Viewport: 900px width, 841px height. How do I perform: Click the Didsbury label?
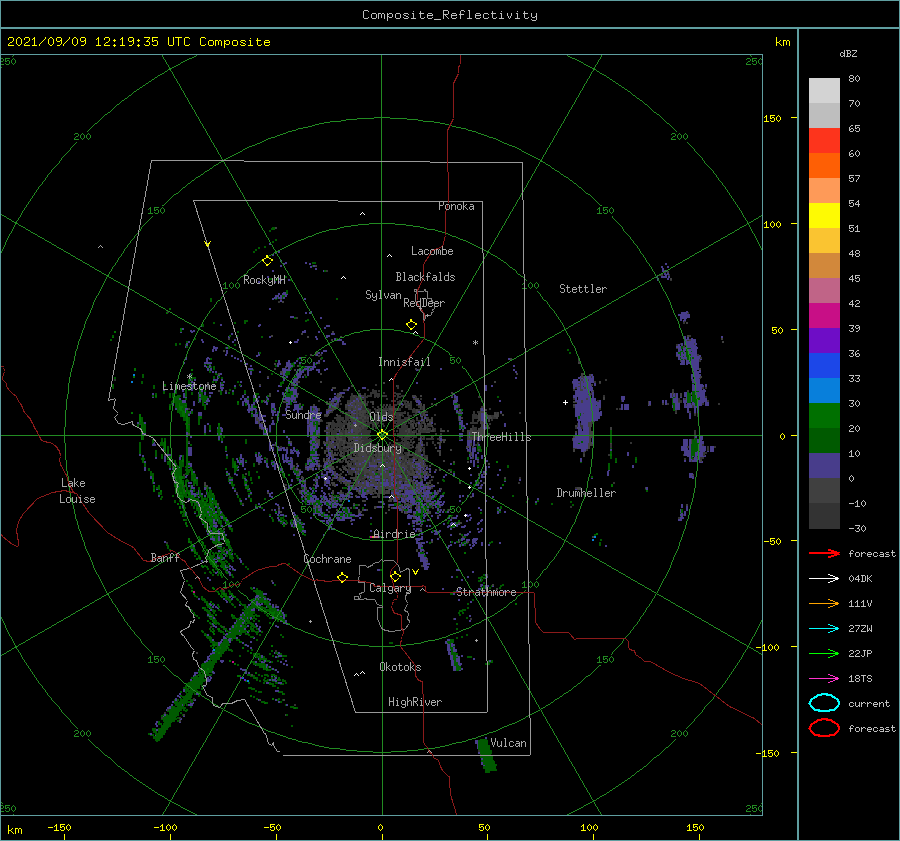click(377, 448)
